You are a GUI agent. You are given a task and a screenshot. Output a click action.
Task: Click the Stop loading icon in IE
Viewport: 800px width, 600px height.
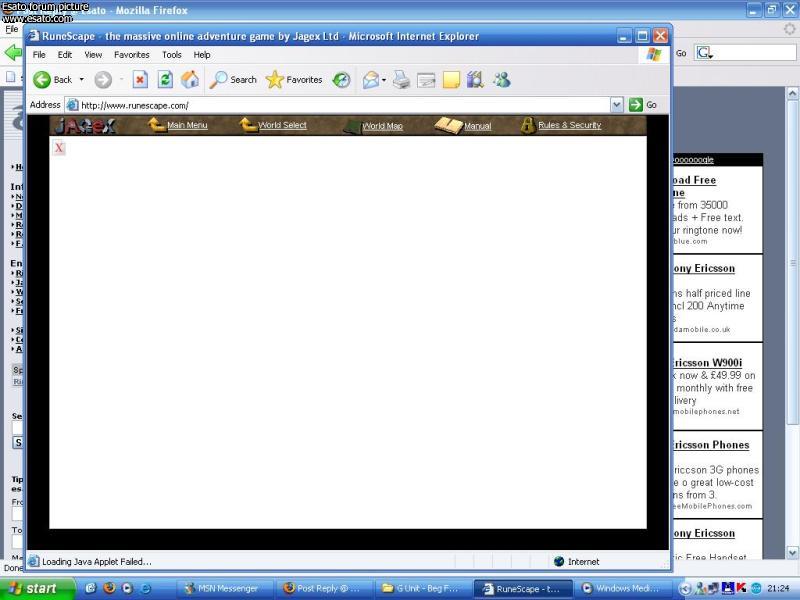point(140,80)
